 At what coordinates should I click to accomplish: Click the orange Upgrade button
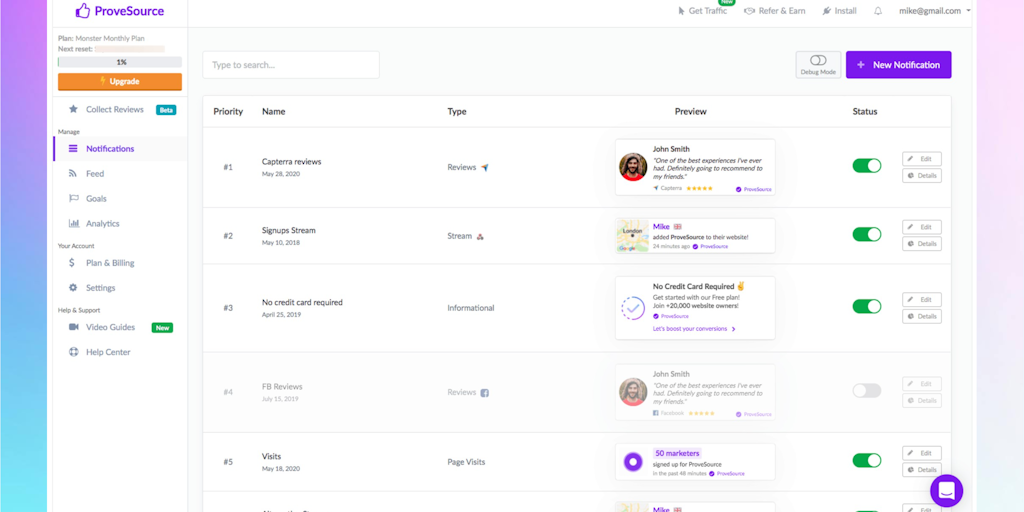pyautogui.click(x=120, y=82)
